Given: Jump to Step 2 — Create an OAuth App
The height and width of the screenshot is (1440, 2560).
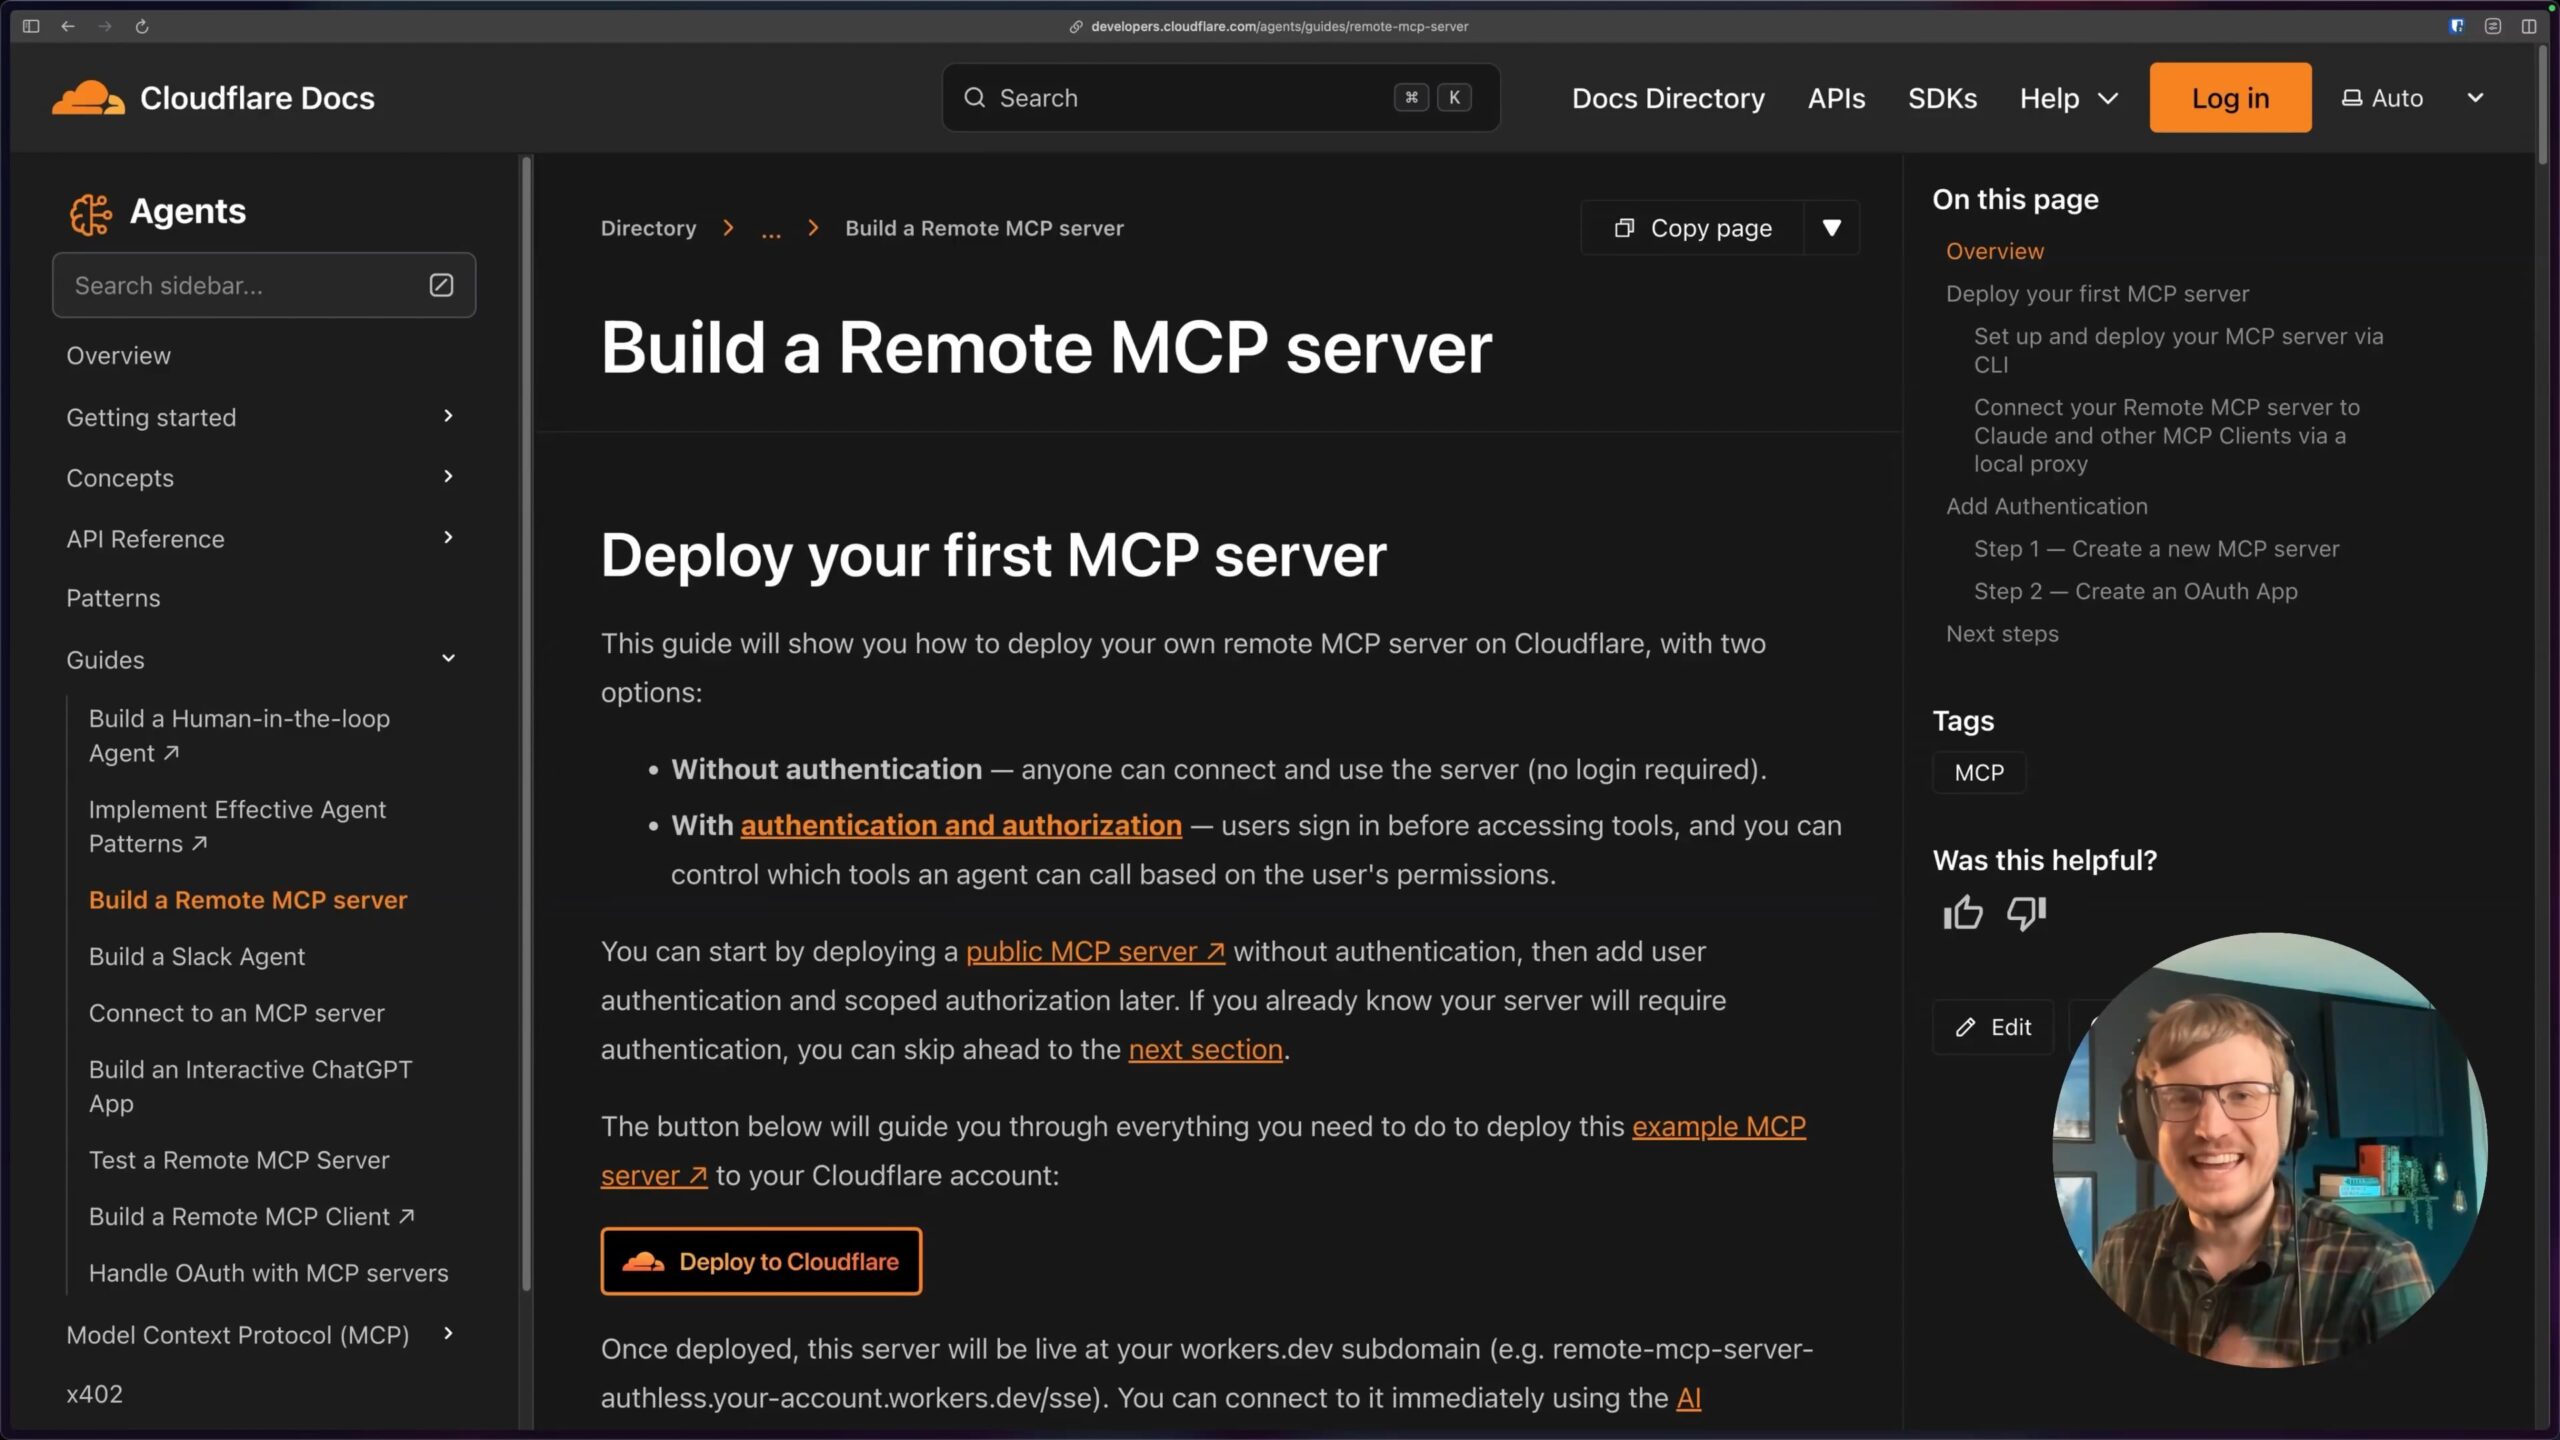Looking at the screenshot, I should pos(2135,592).
